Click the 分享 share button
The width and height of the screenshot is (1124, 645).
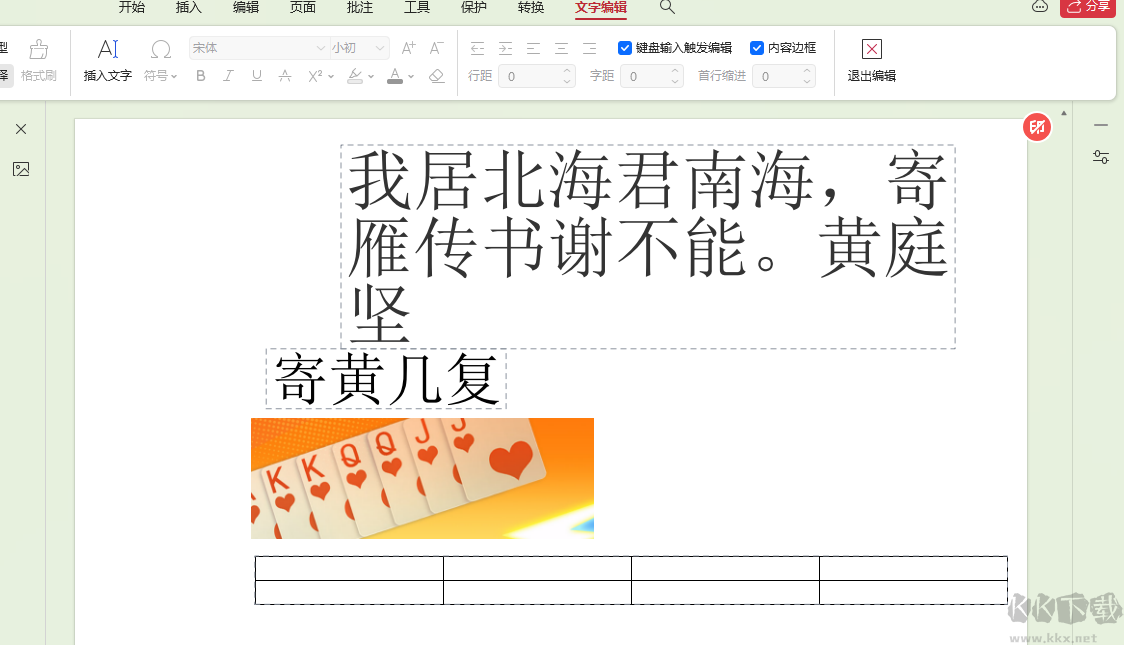[x=1090, y=9]
